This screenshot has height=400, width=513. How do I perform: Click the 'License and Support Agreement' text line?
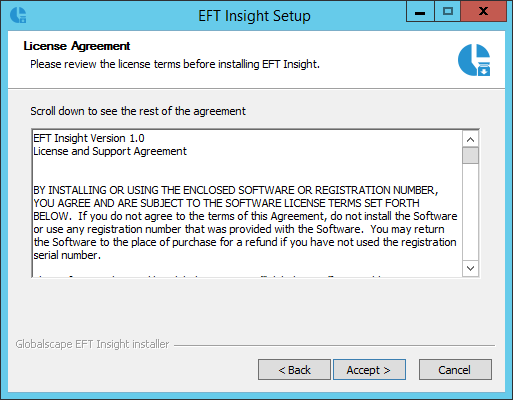point(110,151)
